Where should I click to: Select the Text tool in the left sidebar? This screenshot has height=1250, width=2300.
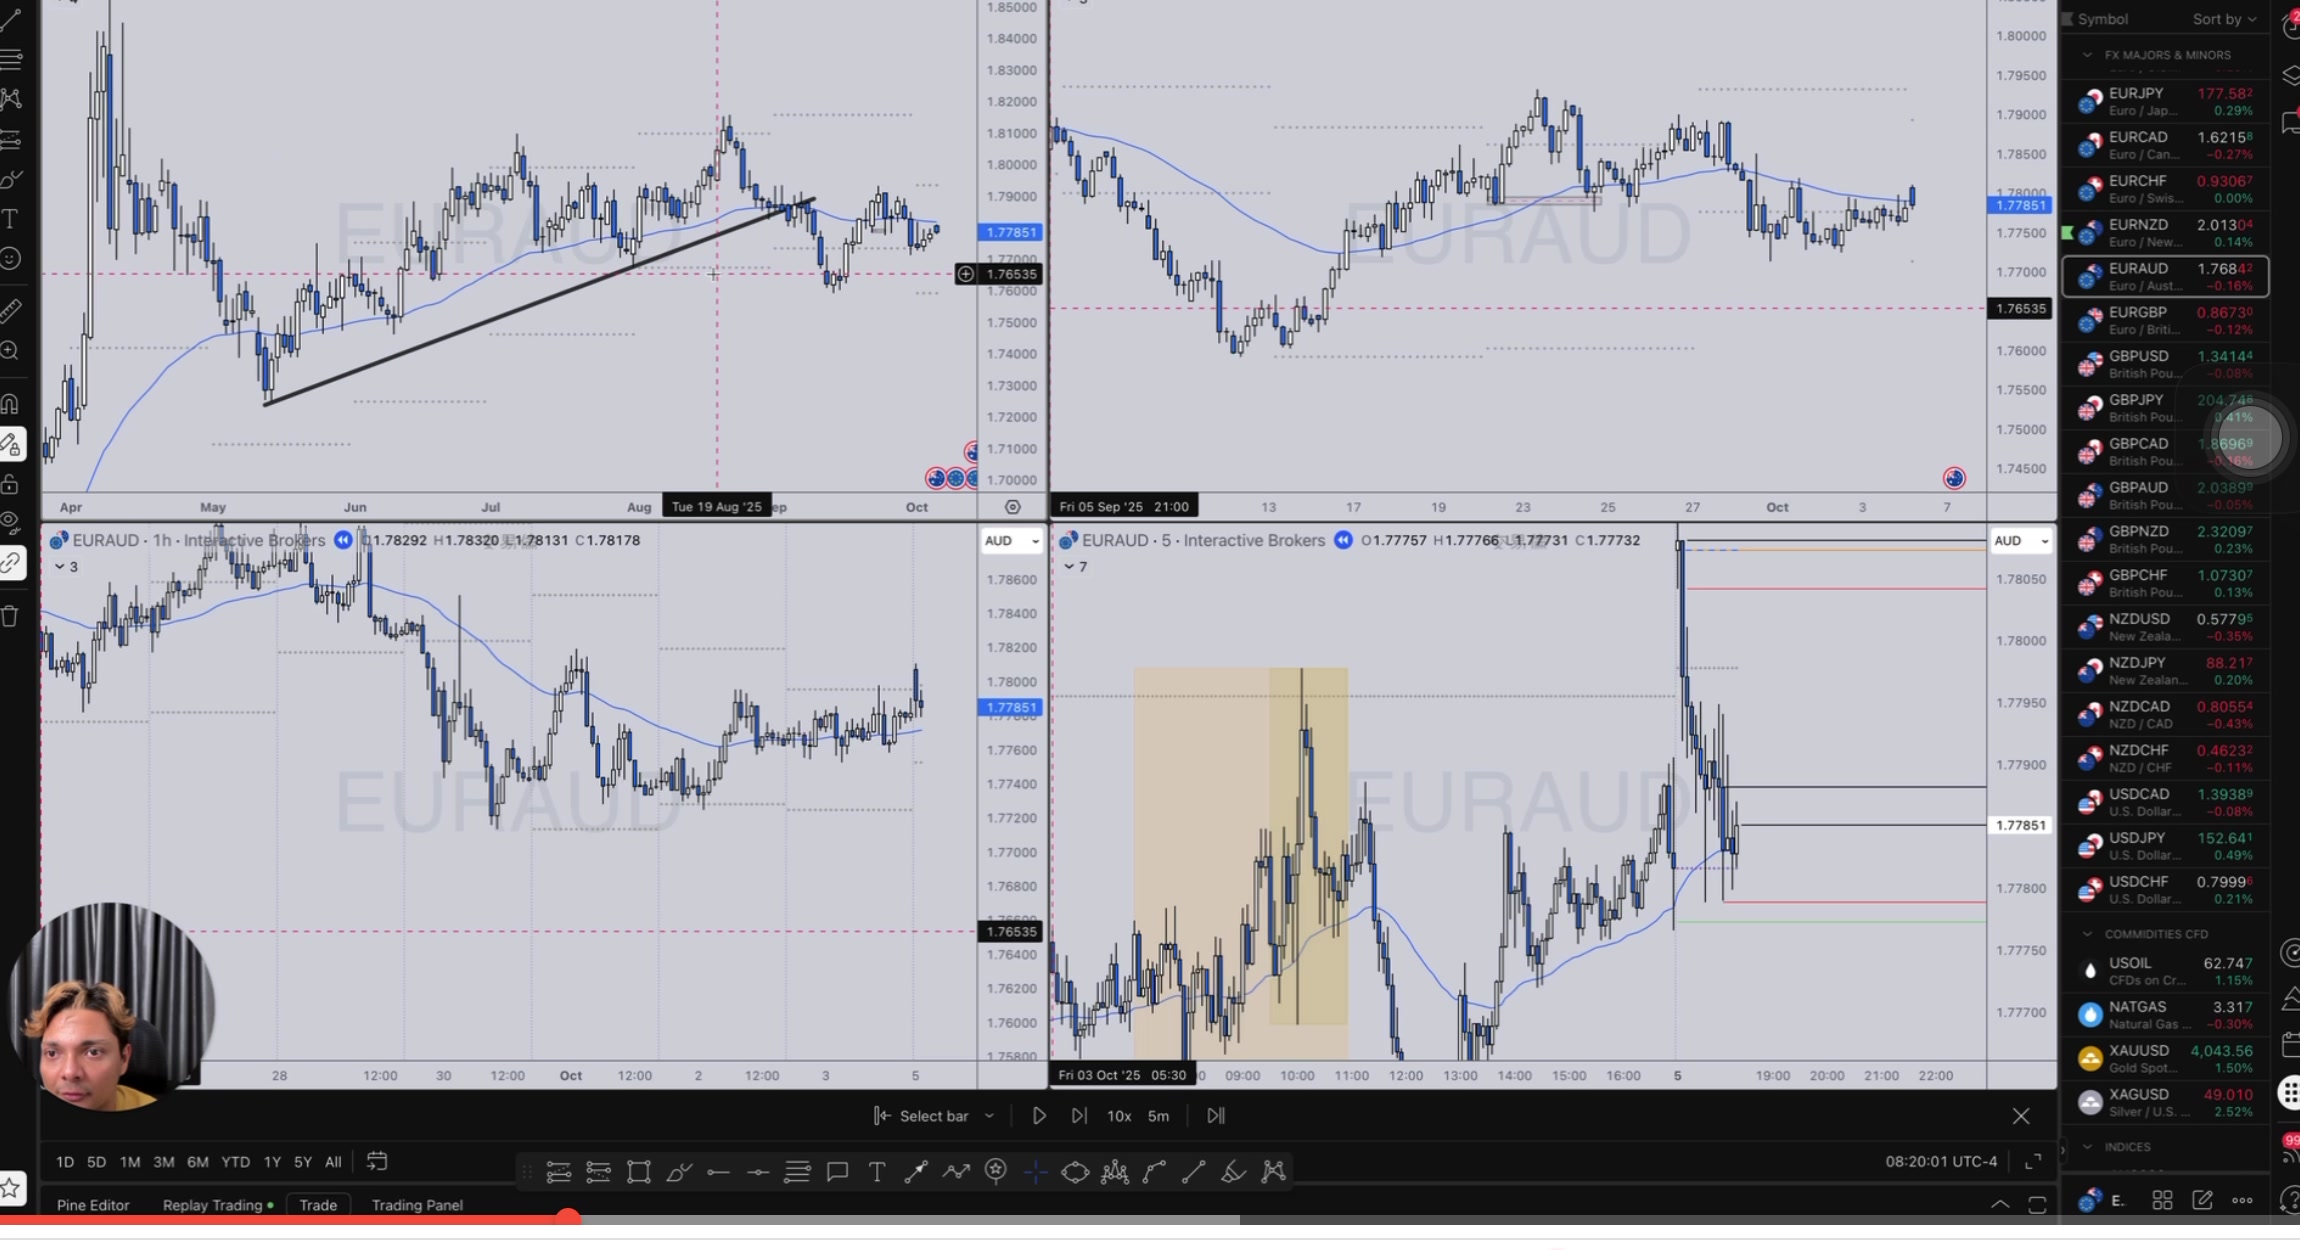[x=10, y=219]
